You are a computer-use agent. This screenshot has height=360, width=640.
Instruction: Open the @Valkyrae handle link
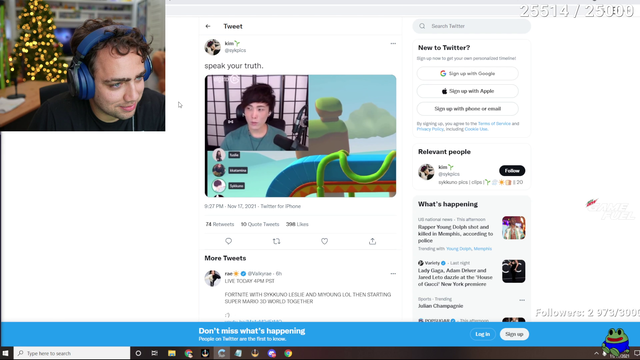(260, 273)
